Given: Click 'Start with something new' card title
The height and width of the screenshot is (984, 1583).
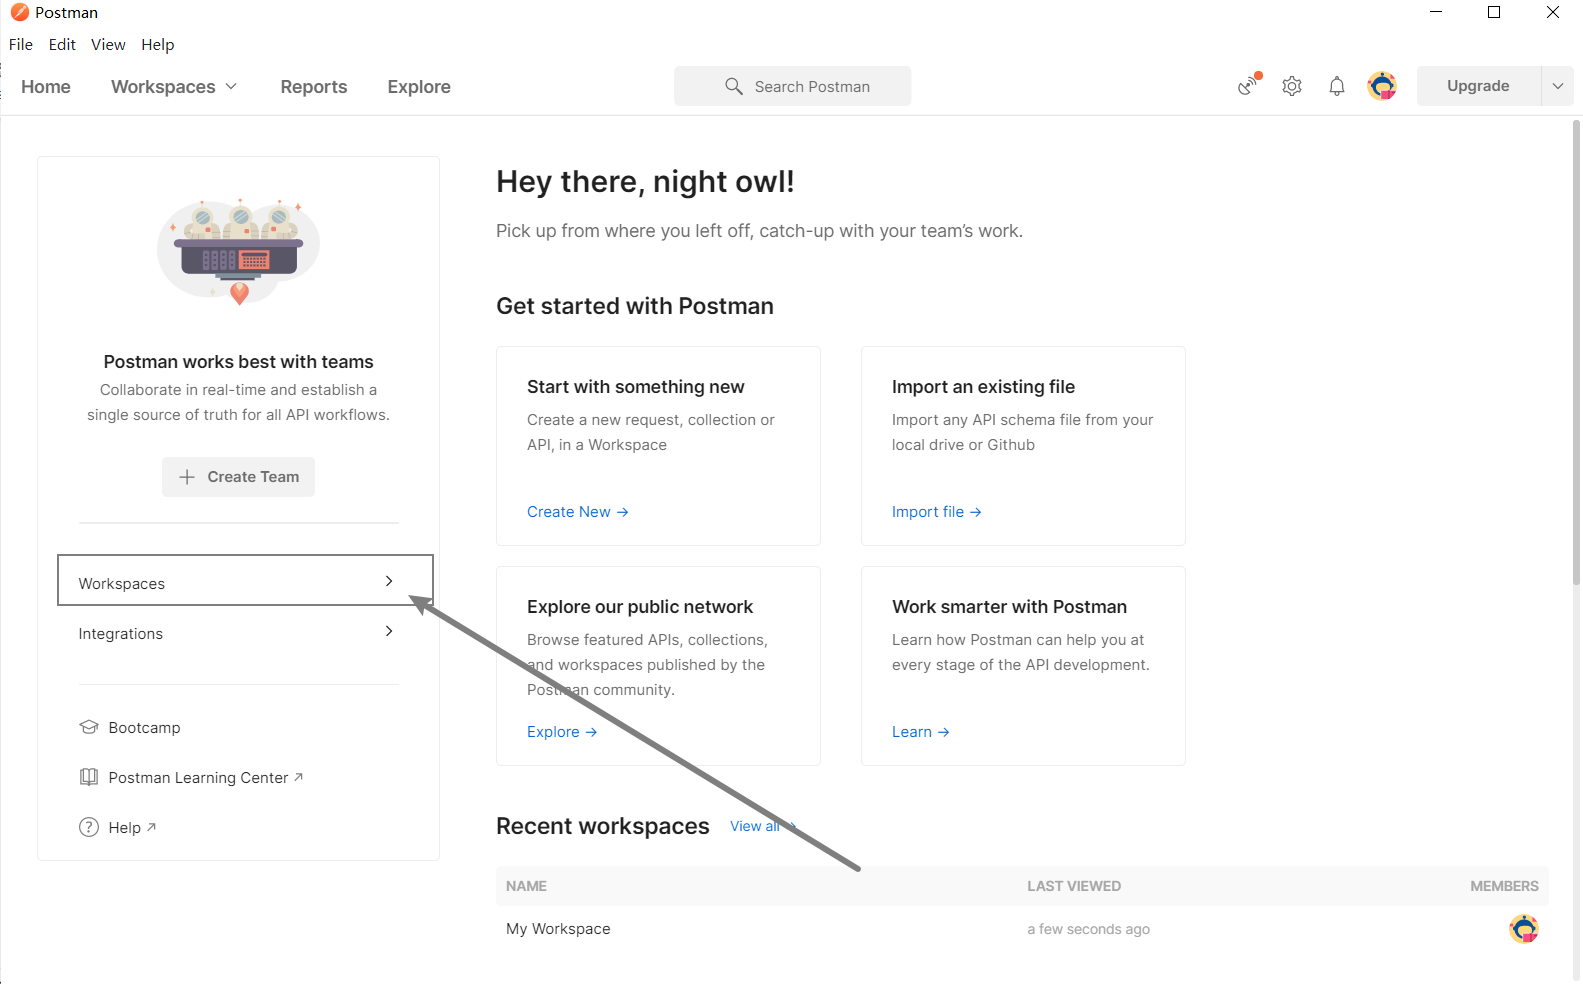Looking at the screenshot, I should pyautogui.click(x=636, y=387).
